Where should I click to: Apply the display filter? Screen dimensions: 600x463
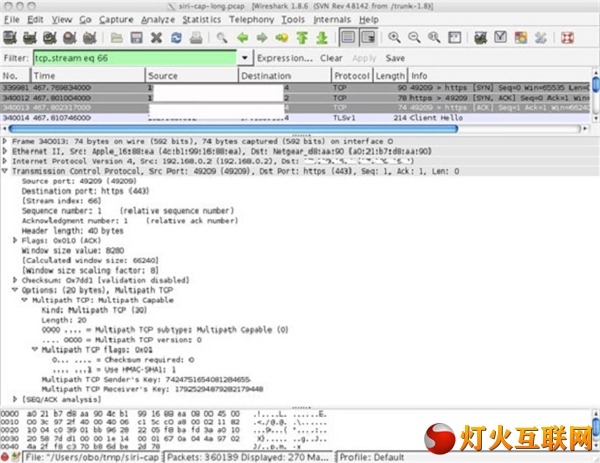pyautogui.click(x=364, y=58)
